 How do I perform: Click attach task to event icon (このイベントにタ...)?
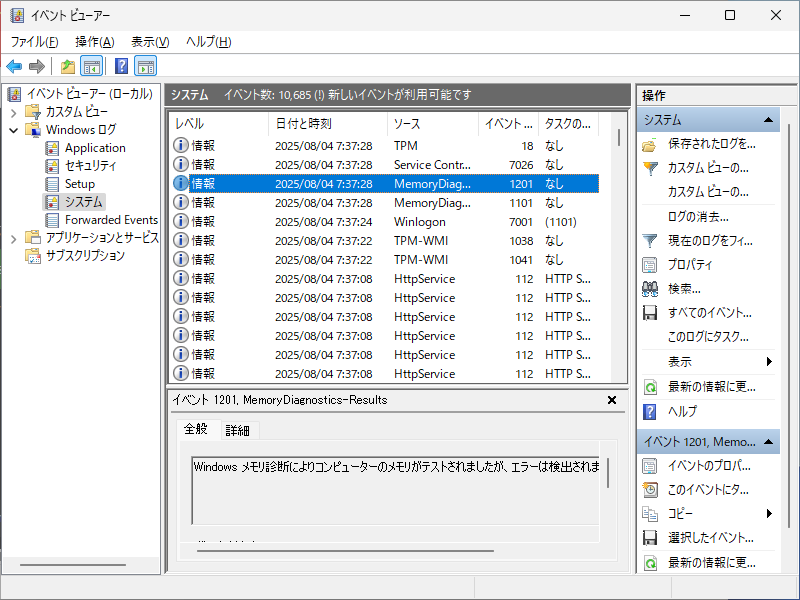(650, 490)
